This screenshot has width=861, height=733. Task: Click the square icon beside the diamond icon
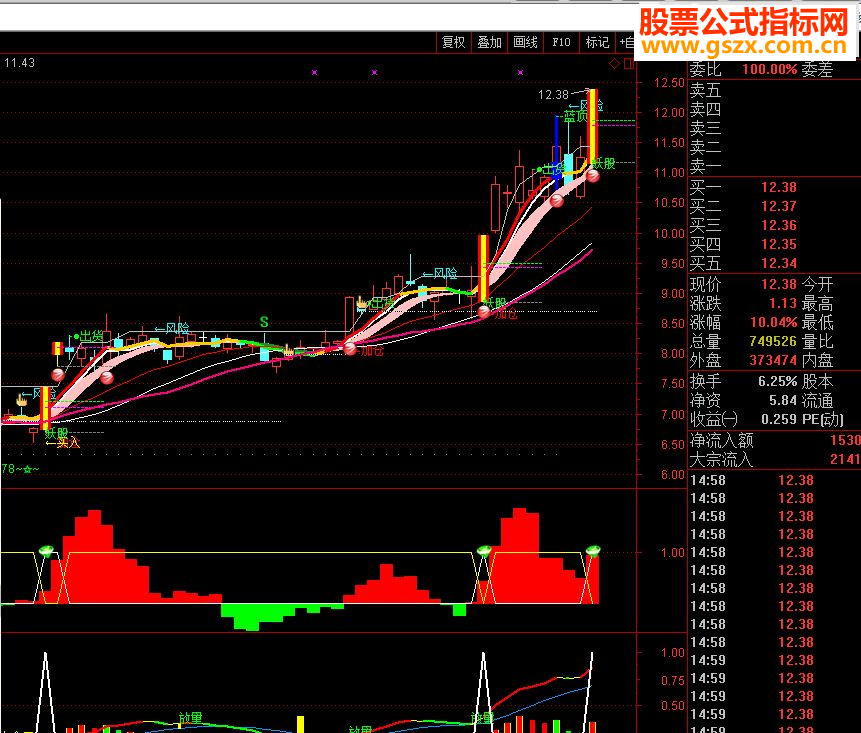pyautogui.click(x=629, y=64)
